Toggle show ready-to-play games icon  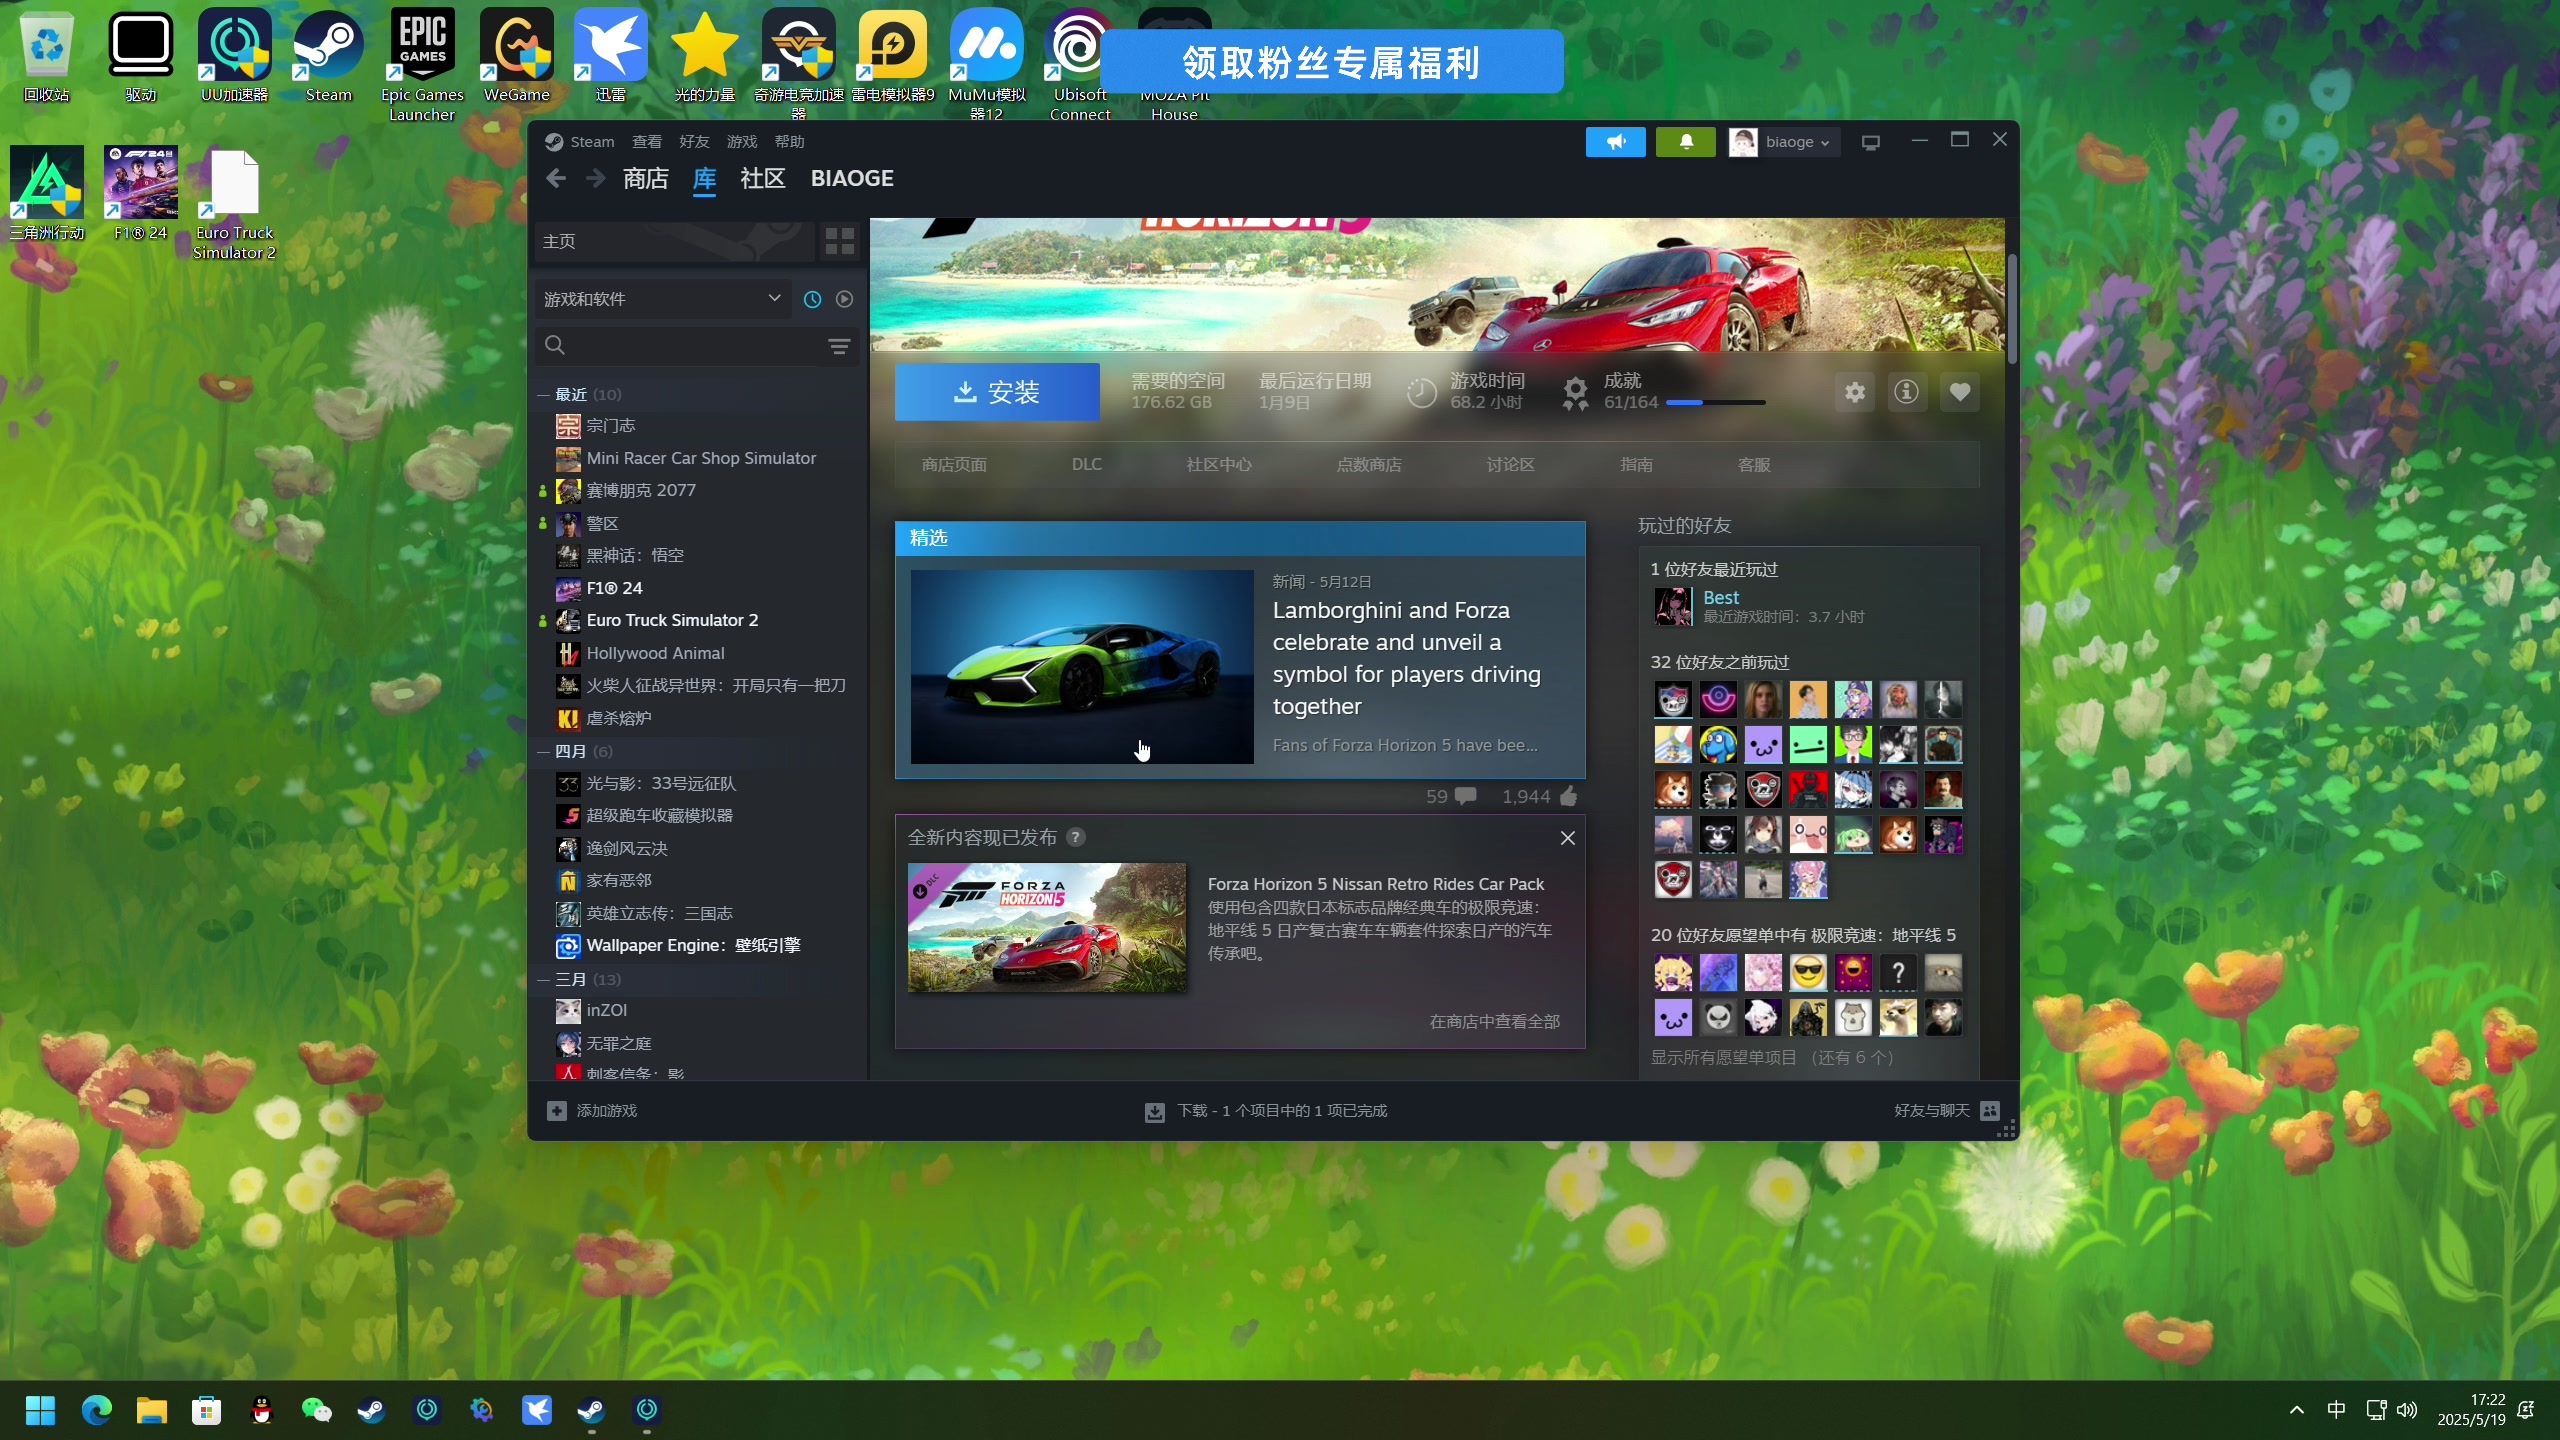(x=844, y=299)
